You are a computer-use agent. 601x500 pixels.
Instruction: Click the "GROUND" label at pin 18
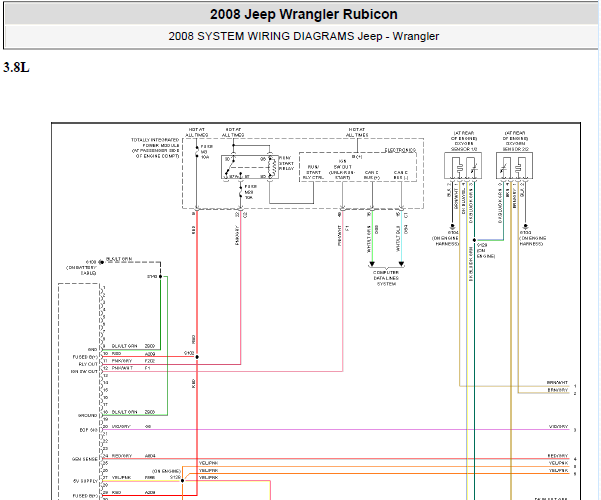[x=88, y=416]
